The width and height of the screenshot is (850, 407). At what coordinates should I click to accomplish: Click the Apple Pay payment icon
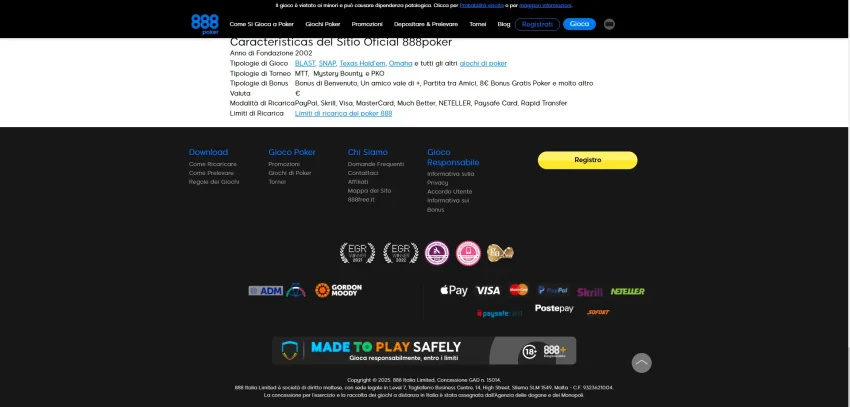[454, 291]
